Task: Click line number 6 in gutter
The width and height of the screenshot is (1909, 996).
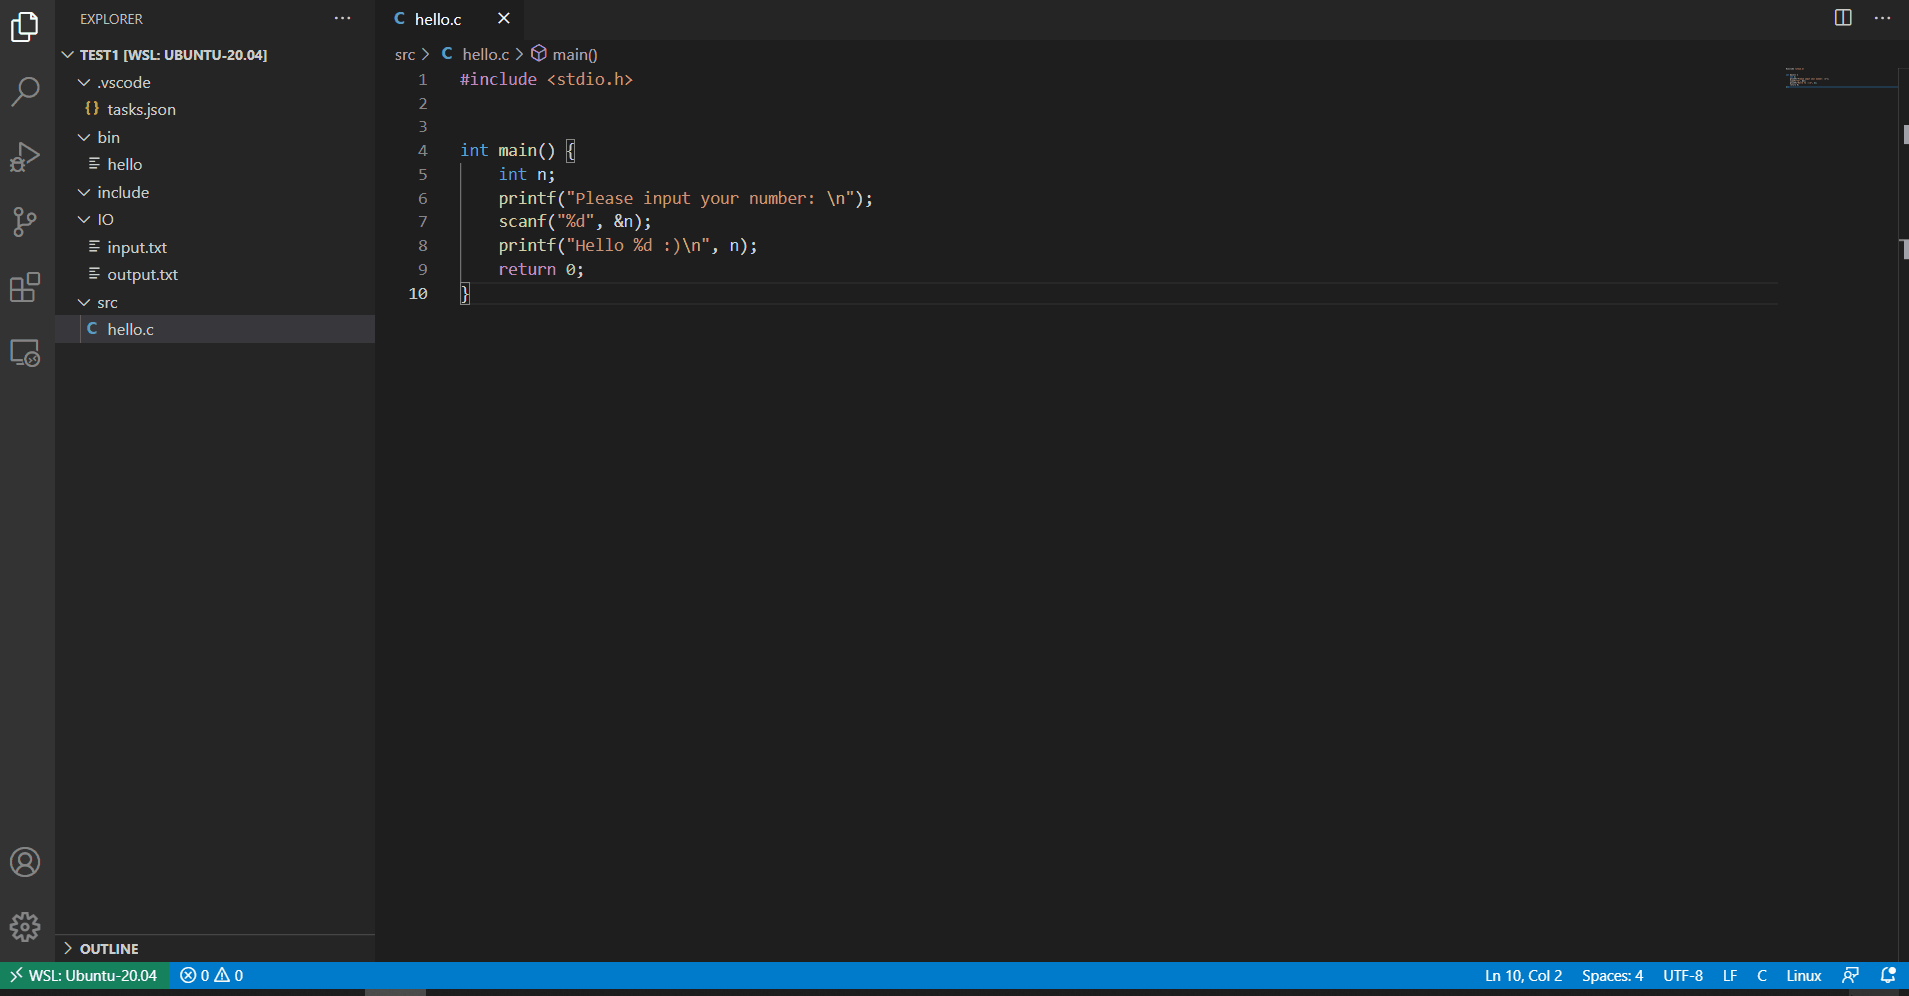Action: (x=423, y=198)
